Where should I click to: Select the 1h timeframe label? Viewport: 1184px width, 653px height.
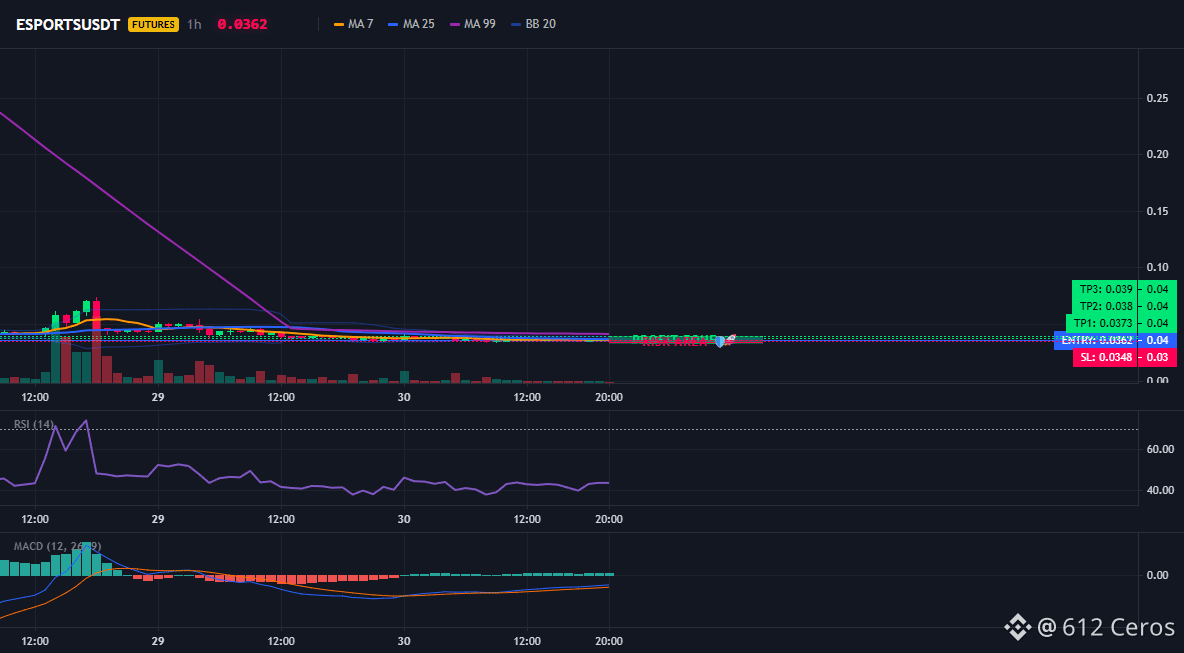point(194,24)
